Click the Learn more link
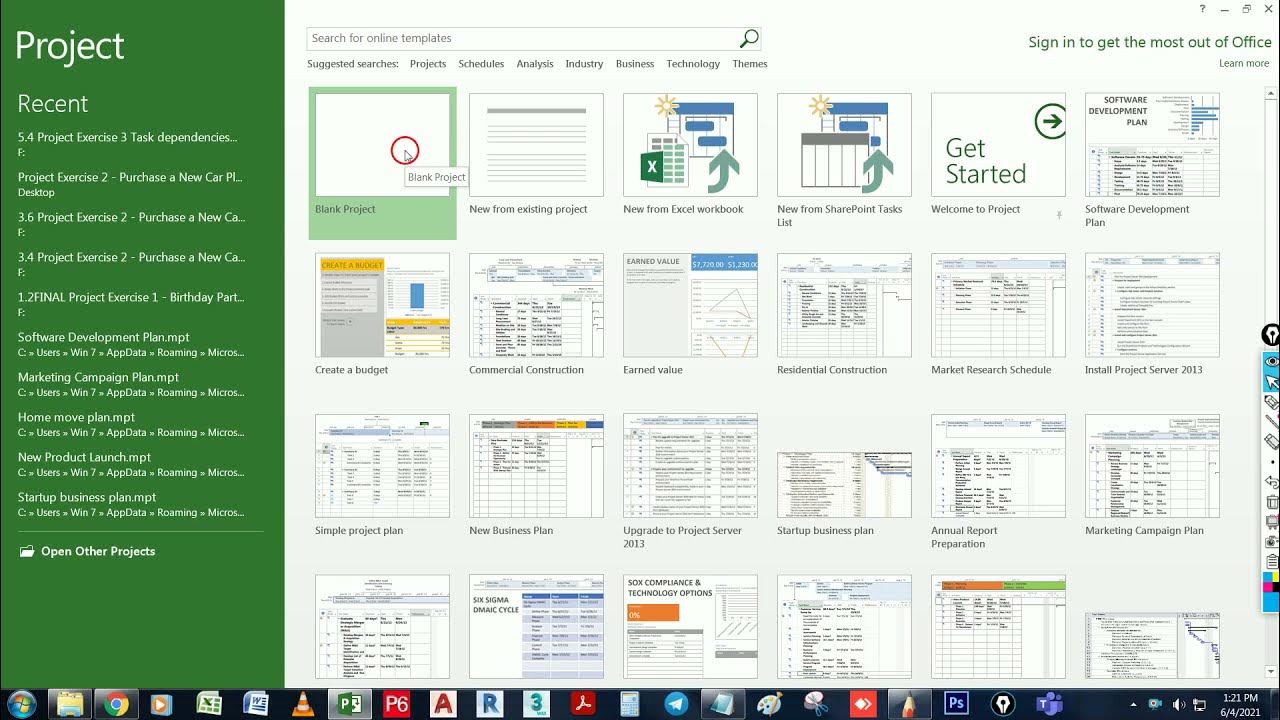 click(x=1244, y=63)
